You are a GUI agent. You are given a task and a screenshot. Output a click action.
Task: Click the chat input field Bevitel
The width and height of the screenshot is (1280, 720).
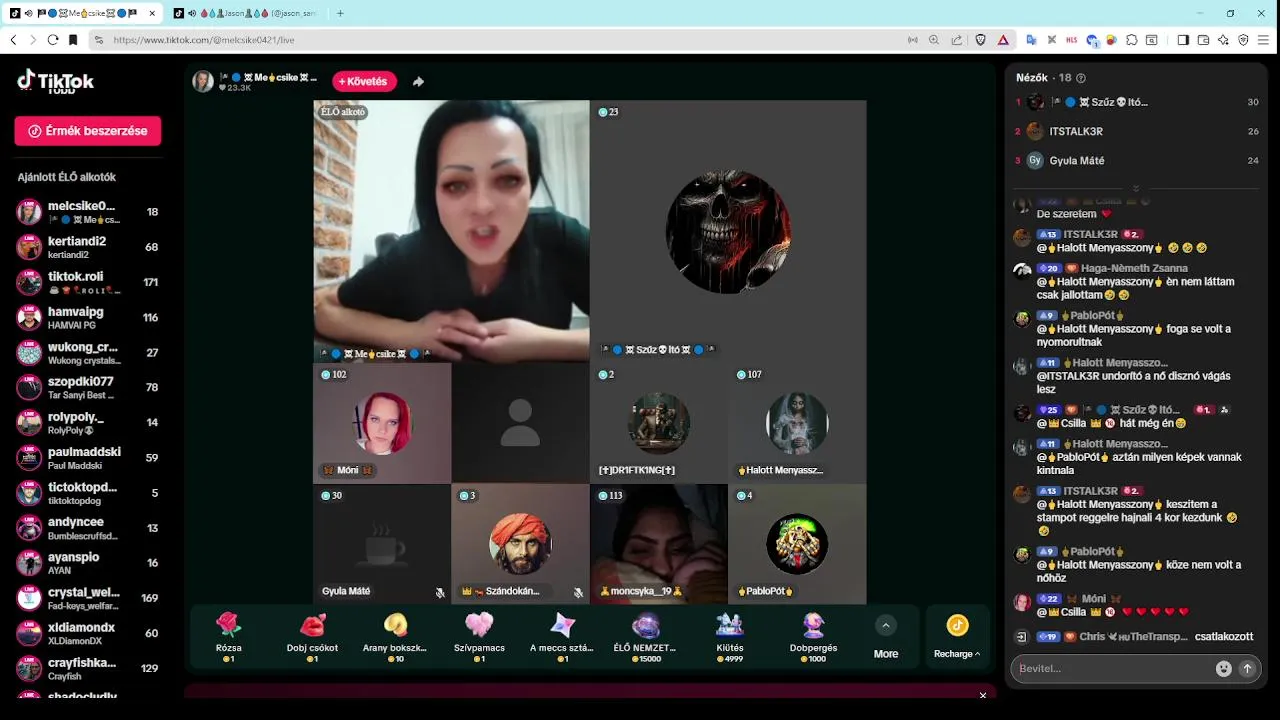click(x=1110, y=668)
